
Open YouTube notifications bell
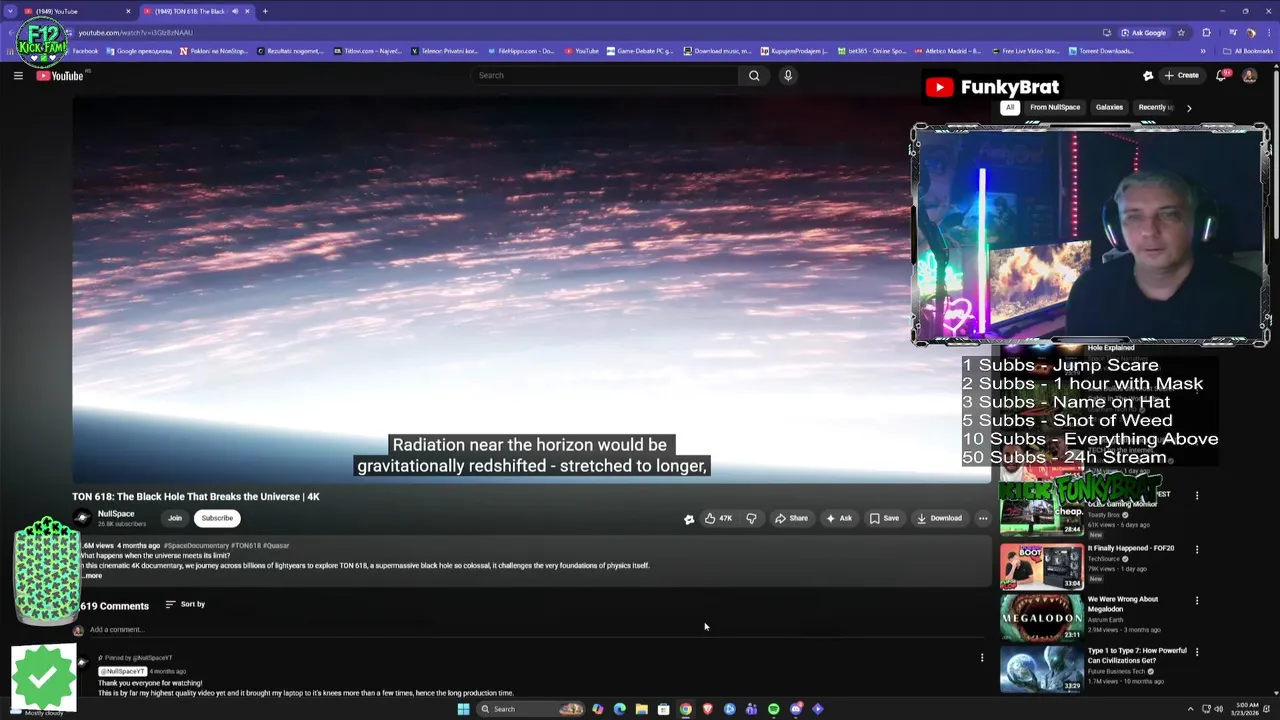(x=1222, y=75)
